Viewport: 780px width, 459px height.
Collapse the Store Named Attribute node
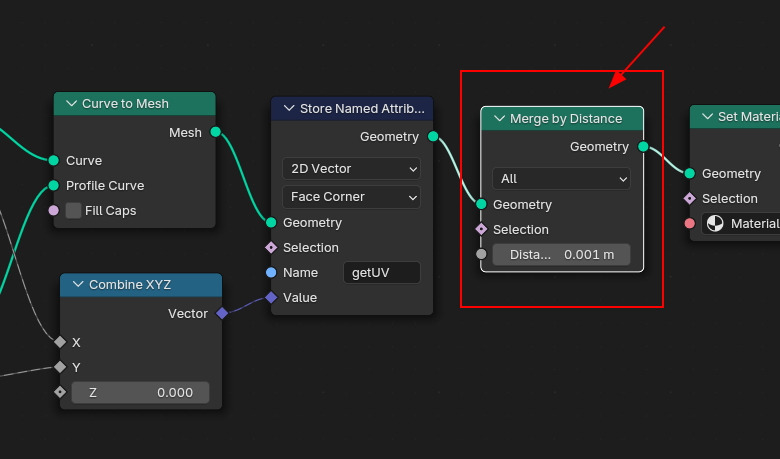[289, 108]
